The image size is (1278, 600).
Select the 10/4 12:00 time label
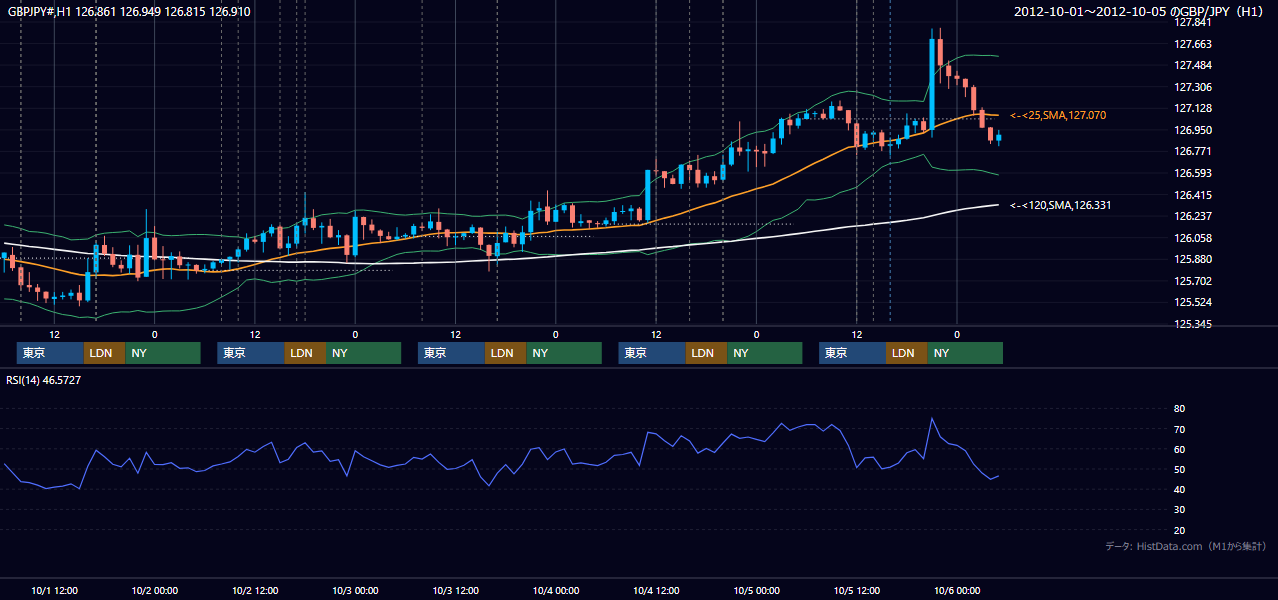coord(656,590)
